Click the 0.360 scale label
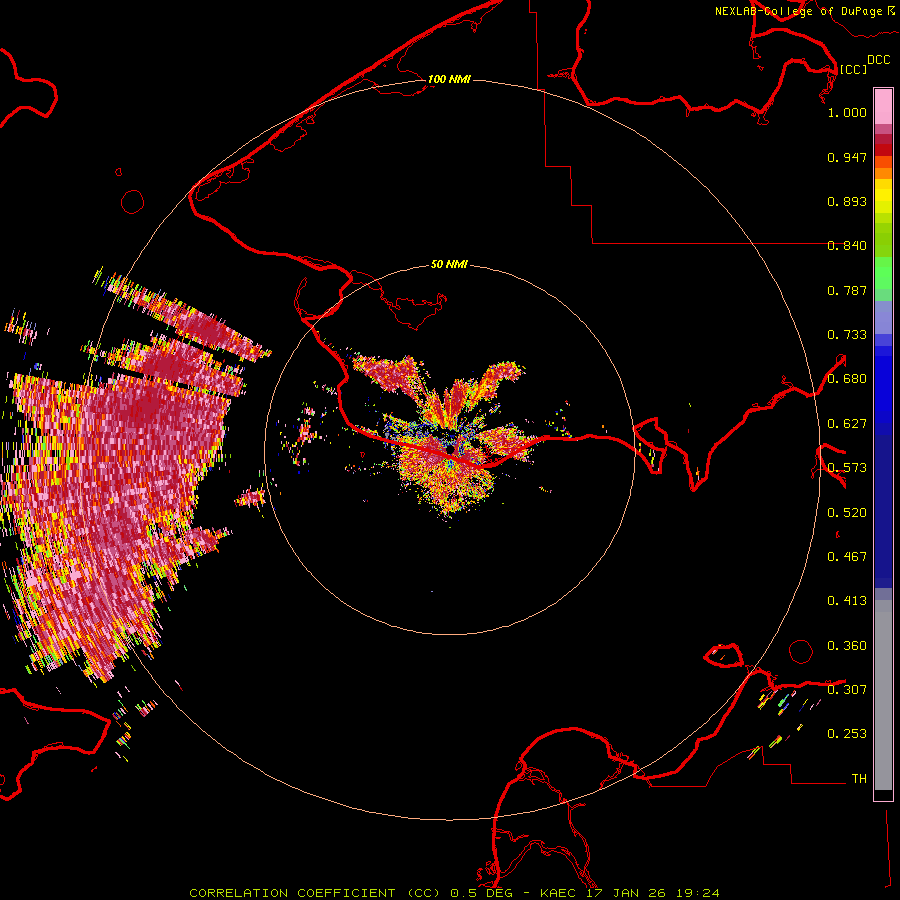Viewport: 900px width, 900px height. [847, 646]
